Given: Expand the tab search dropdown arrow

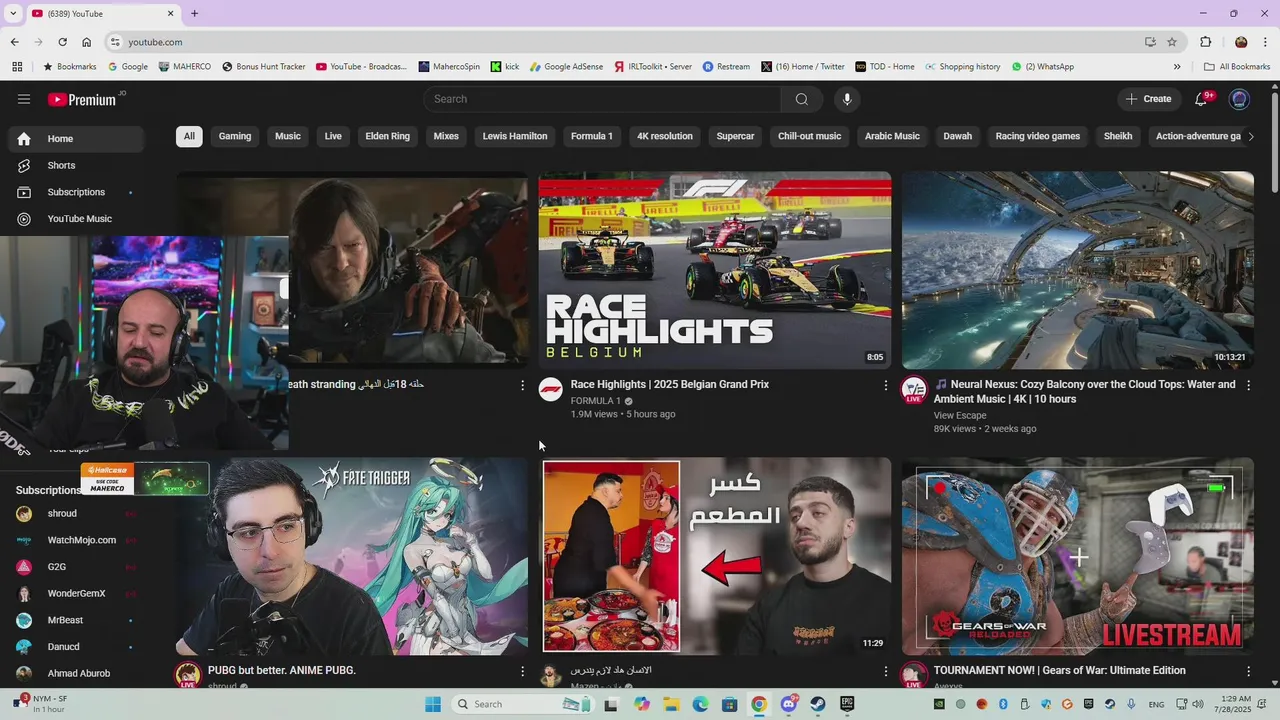Looking at the screenshot, I should [13, 13].
